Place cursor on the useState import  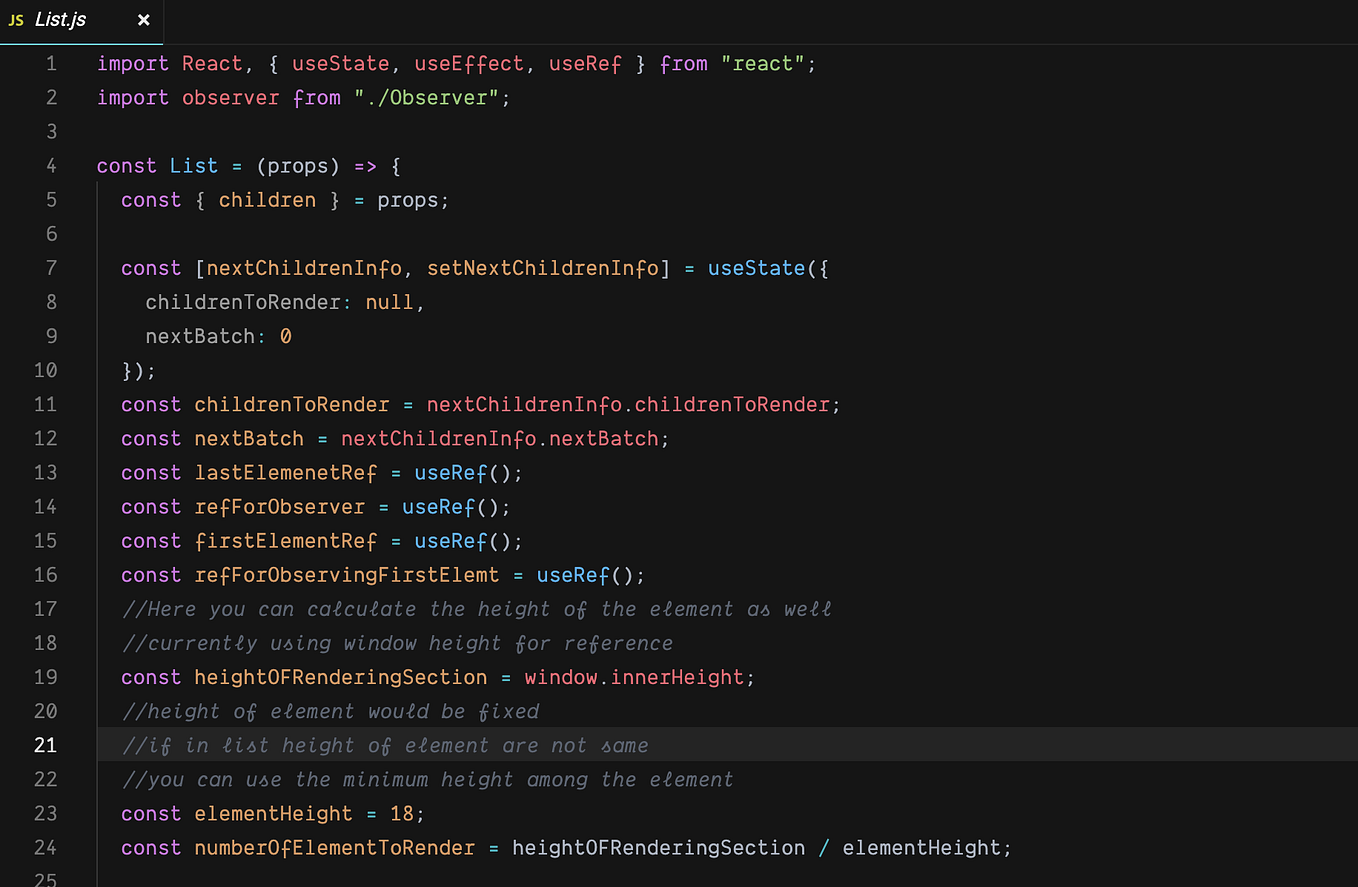tap(340, 63)
